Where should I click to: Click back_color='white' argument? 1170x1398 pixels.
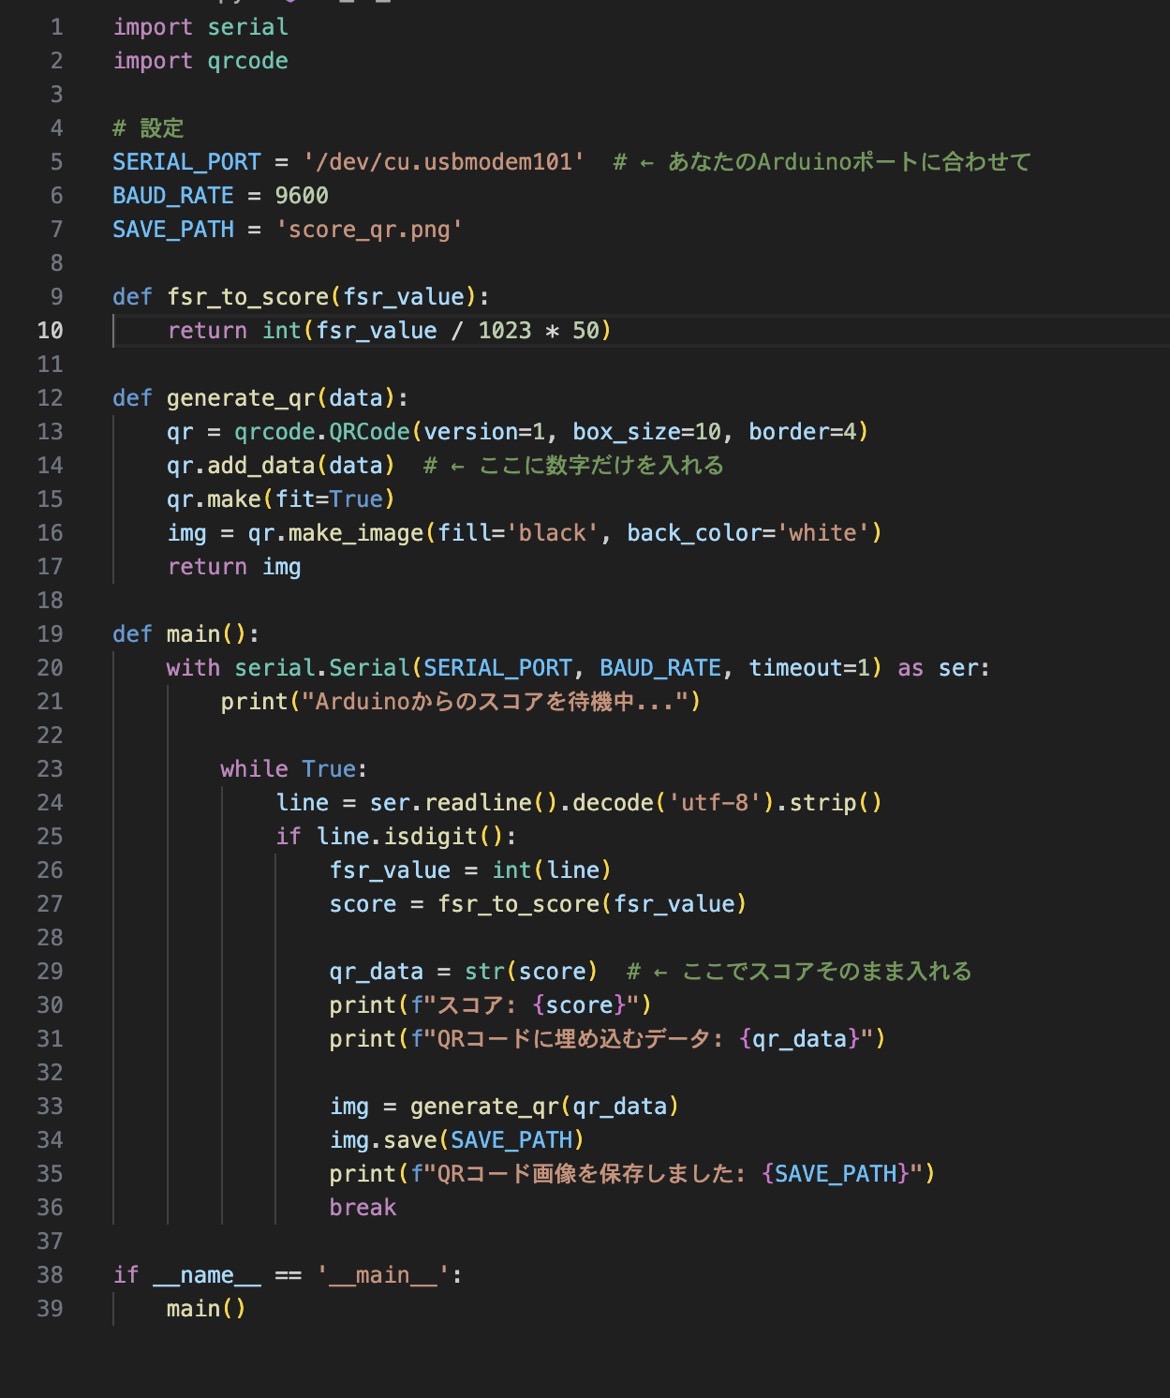(x=749, y=533)
